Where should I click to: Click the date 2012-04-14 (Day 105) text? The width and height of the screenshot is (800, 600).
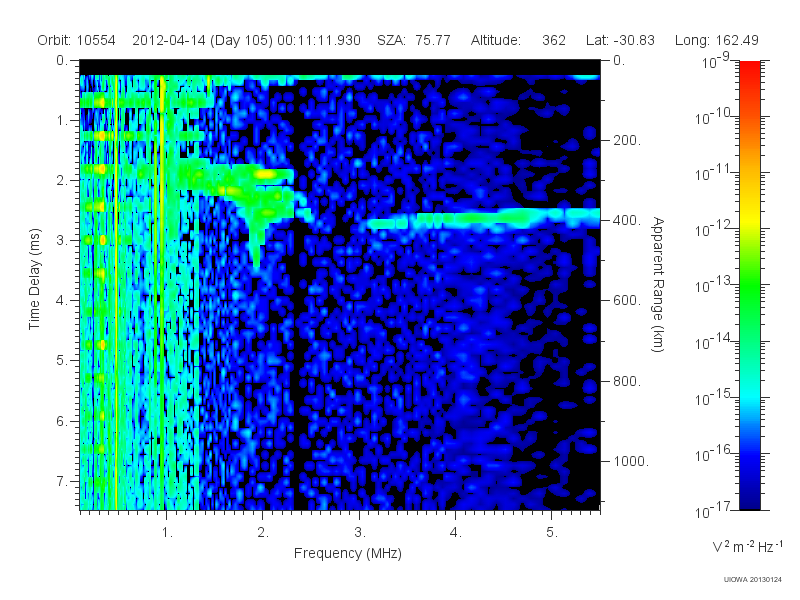203,40
